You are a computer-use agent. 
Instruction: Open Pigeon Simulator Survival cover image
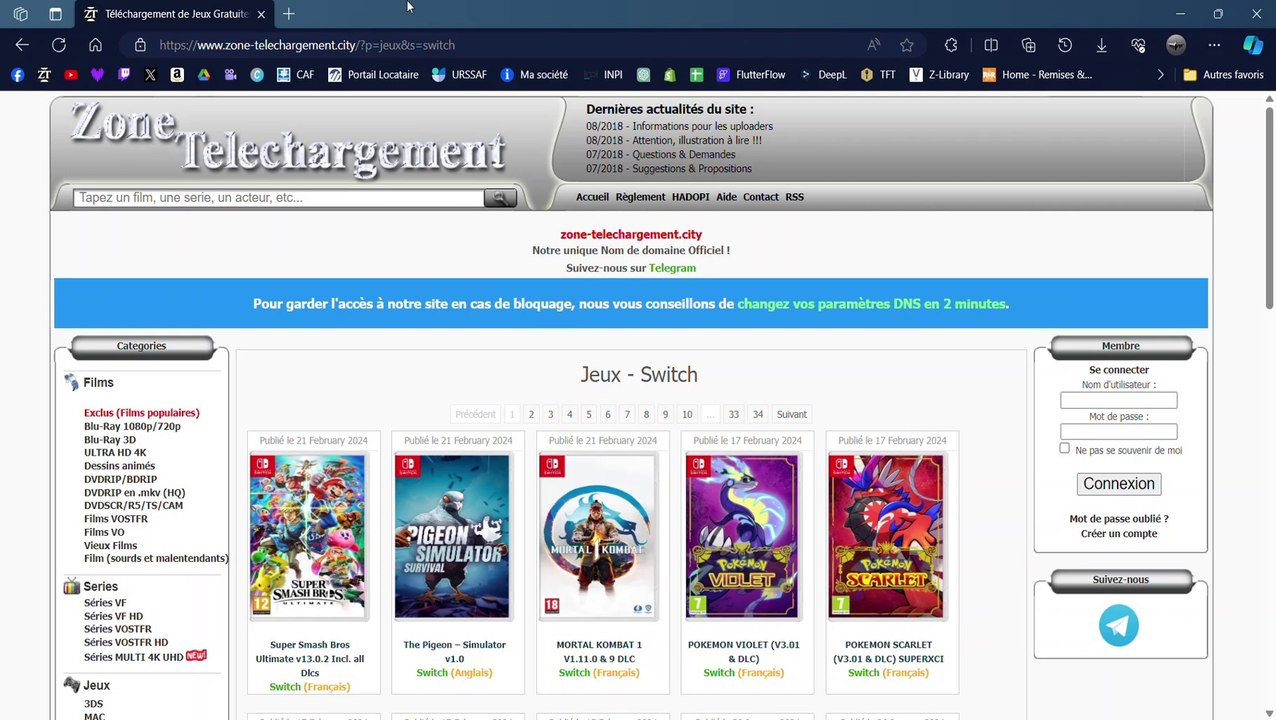pos(452,536)
